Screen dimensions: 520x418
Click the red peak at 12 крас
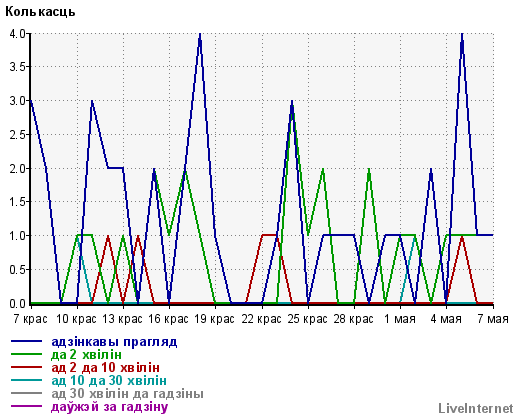click(x=108, y=237)
